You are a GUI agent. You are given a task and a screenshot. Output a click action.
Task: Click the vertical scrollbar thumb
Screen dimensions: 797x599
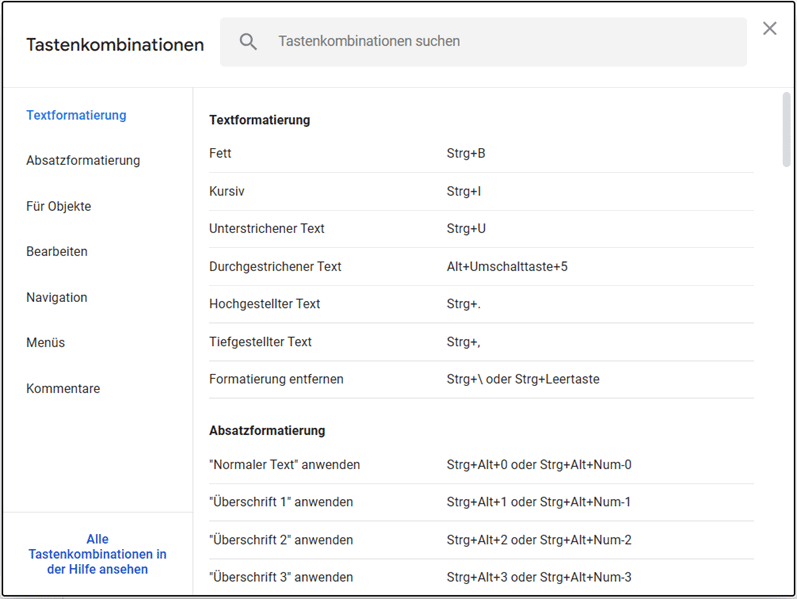point(786,130)
